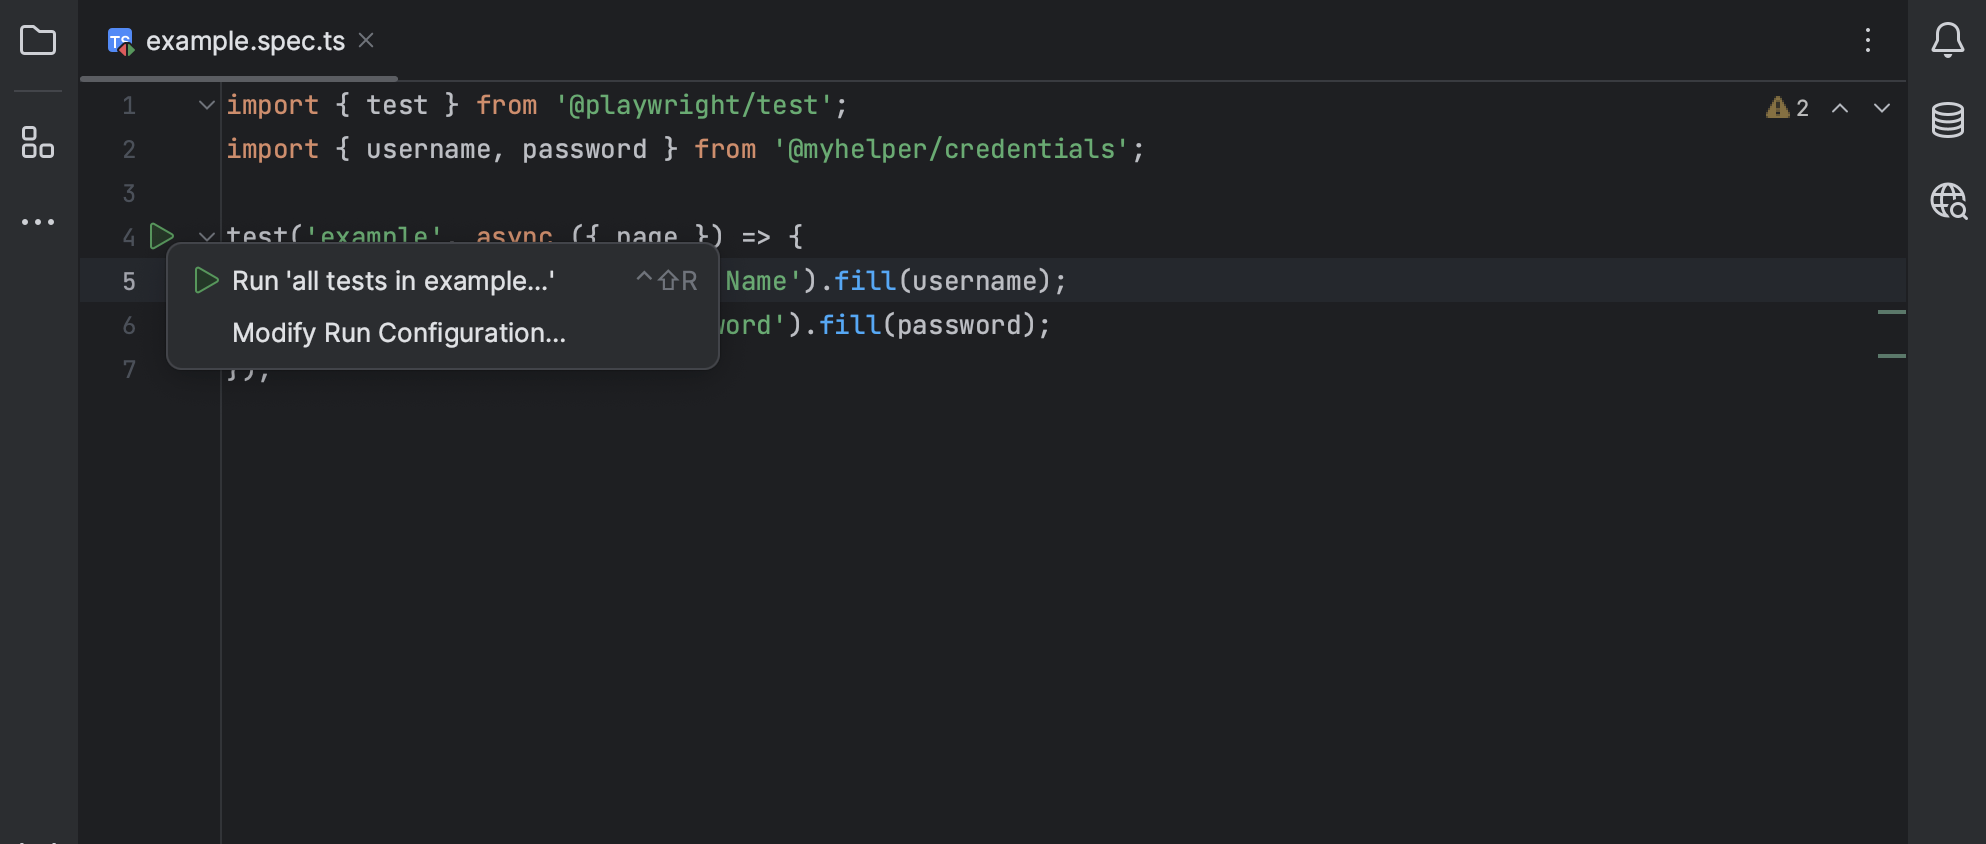
Task: Open the Project folder tool window
Action: coord(38,41)
